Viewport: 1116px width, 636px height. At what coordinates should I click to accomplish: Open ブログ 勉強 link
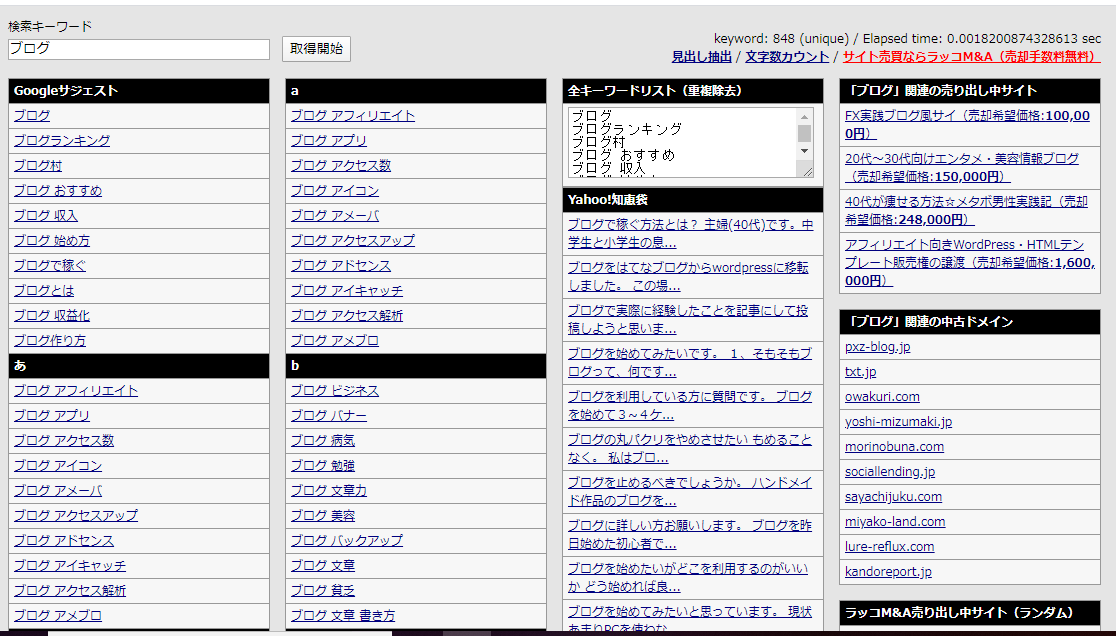click(322, 465)
